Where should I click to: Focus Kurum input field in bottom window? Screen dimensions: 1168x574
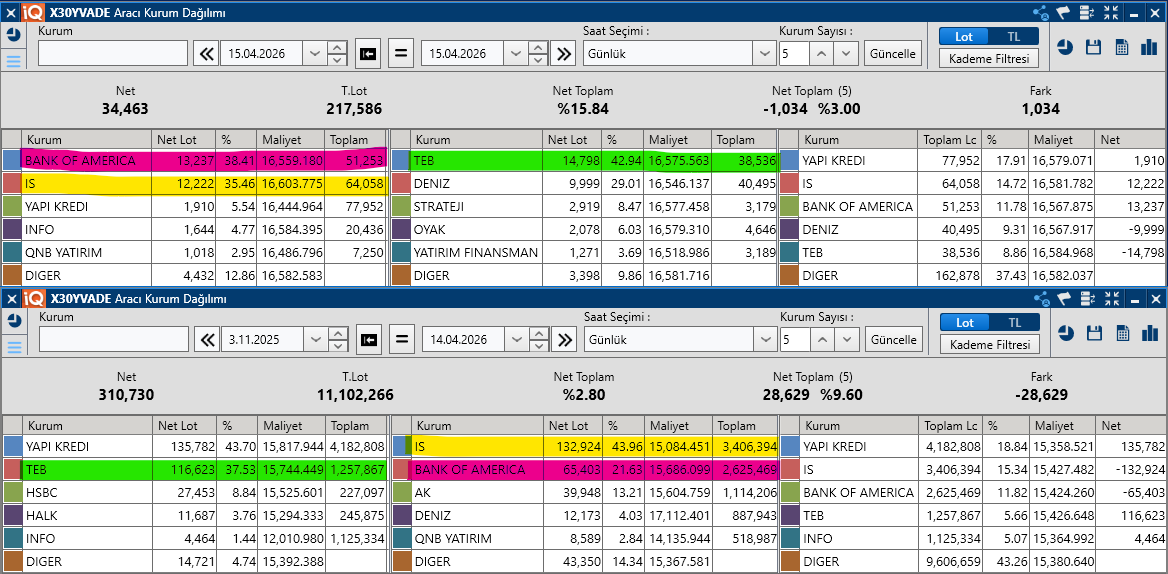pyautogui.click(x=114, y=339)
